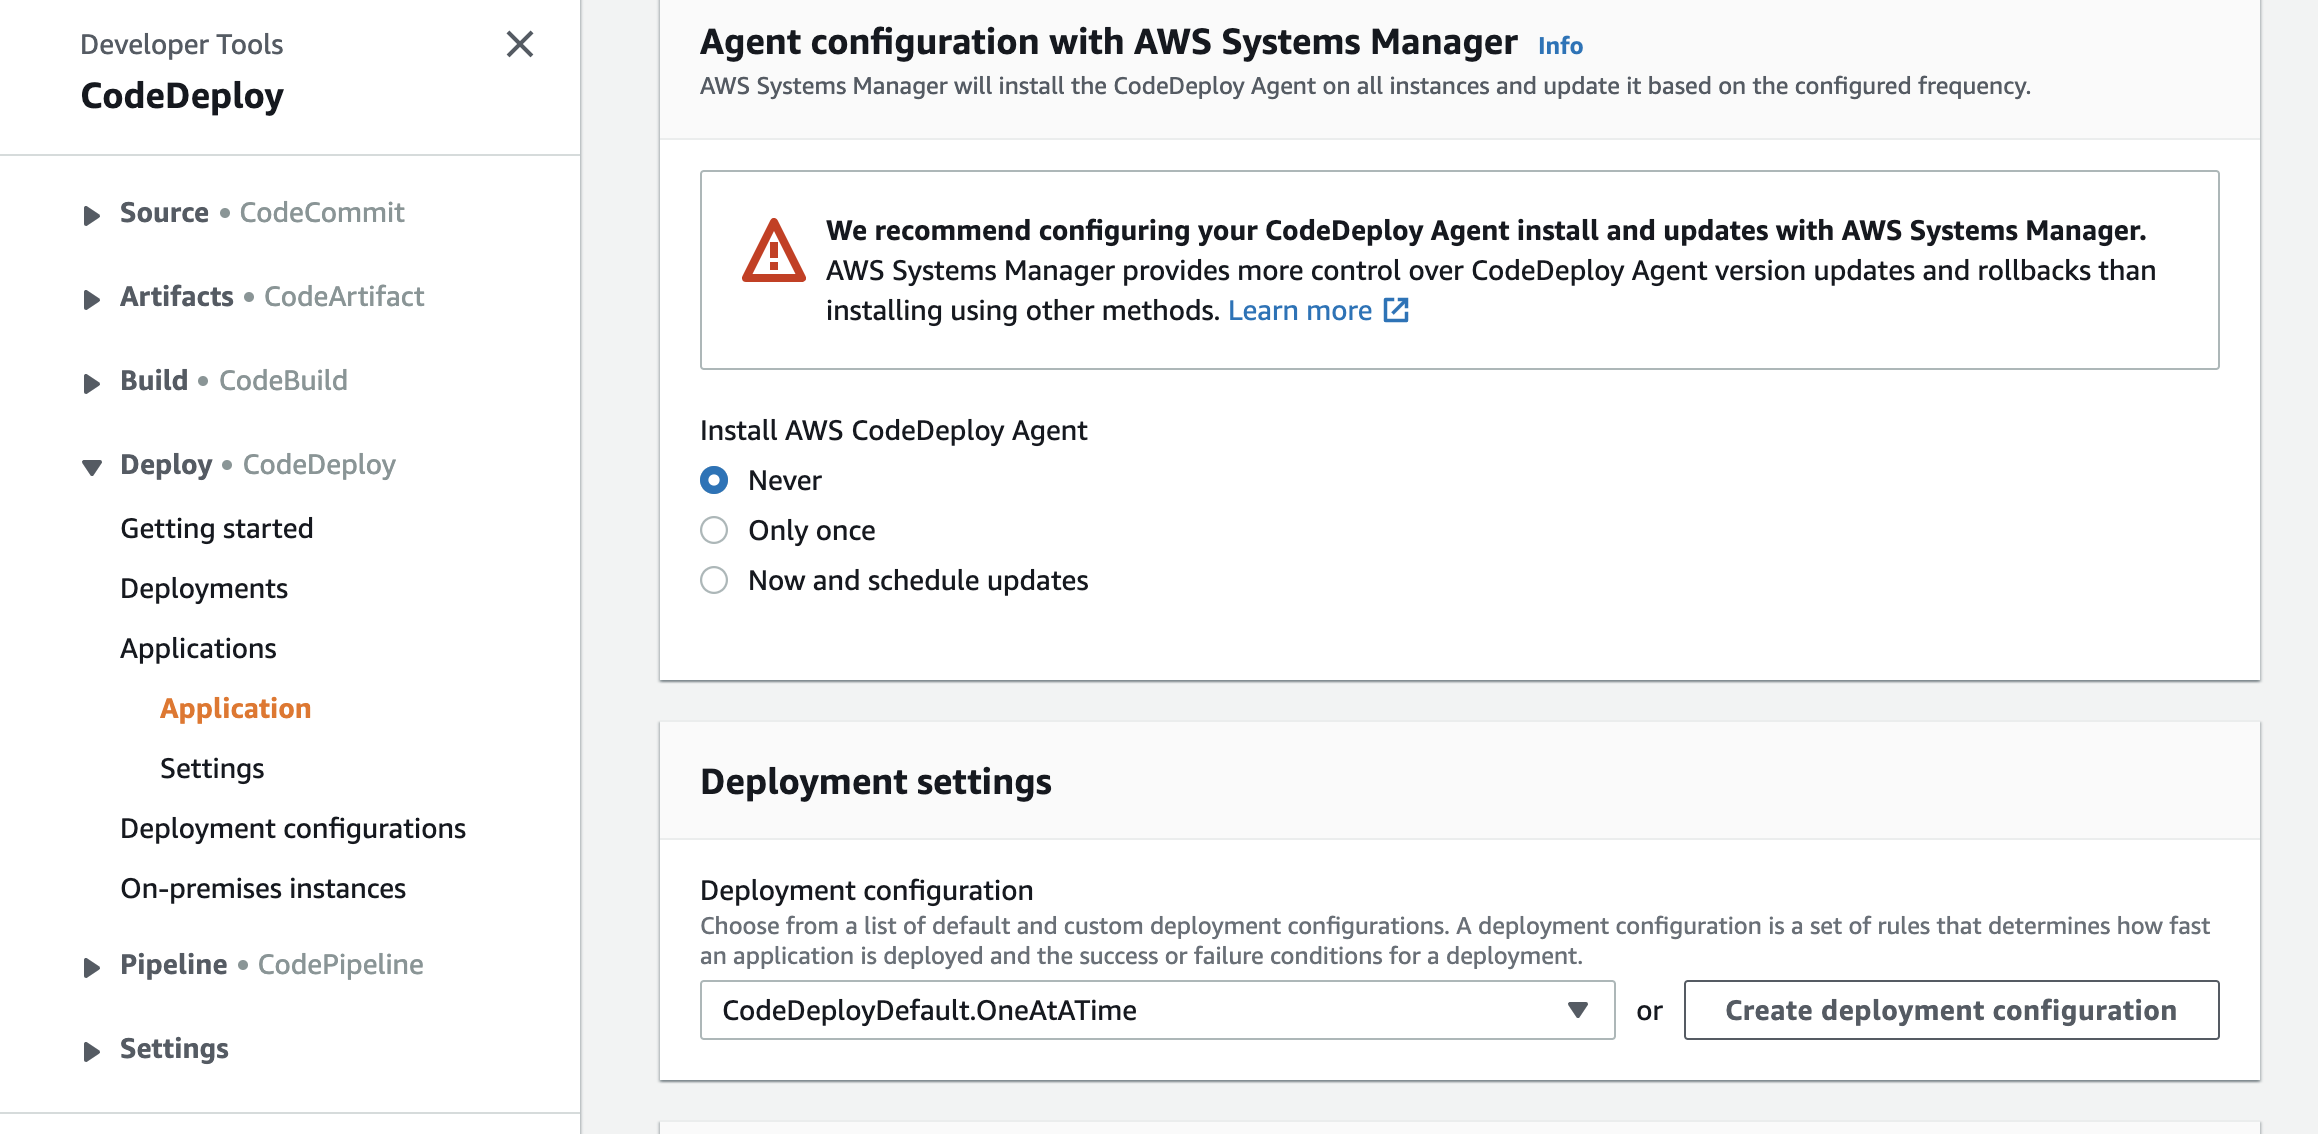Choose Now and schedule updates option
Screen dimensions: 2318x1134
click(x=714, y=580)
